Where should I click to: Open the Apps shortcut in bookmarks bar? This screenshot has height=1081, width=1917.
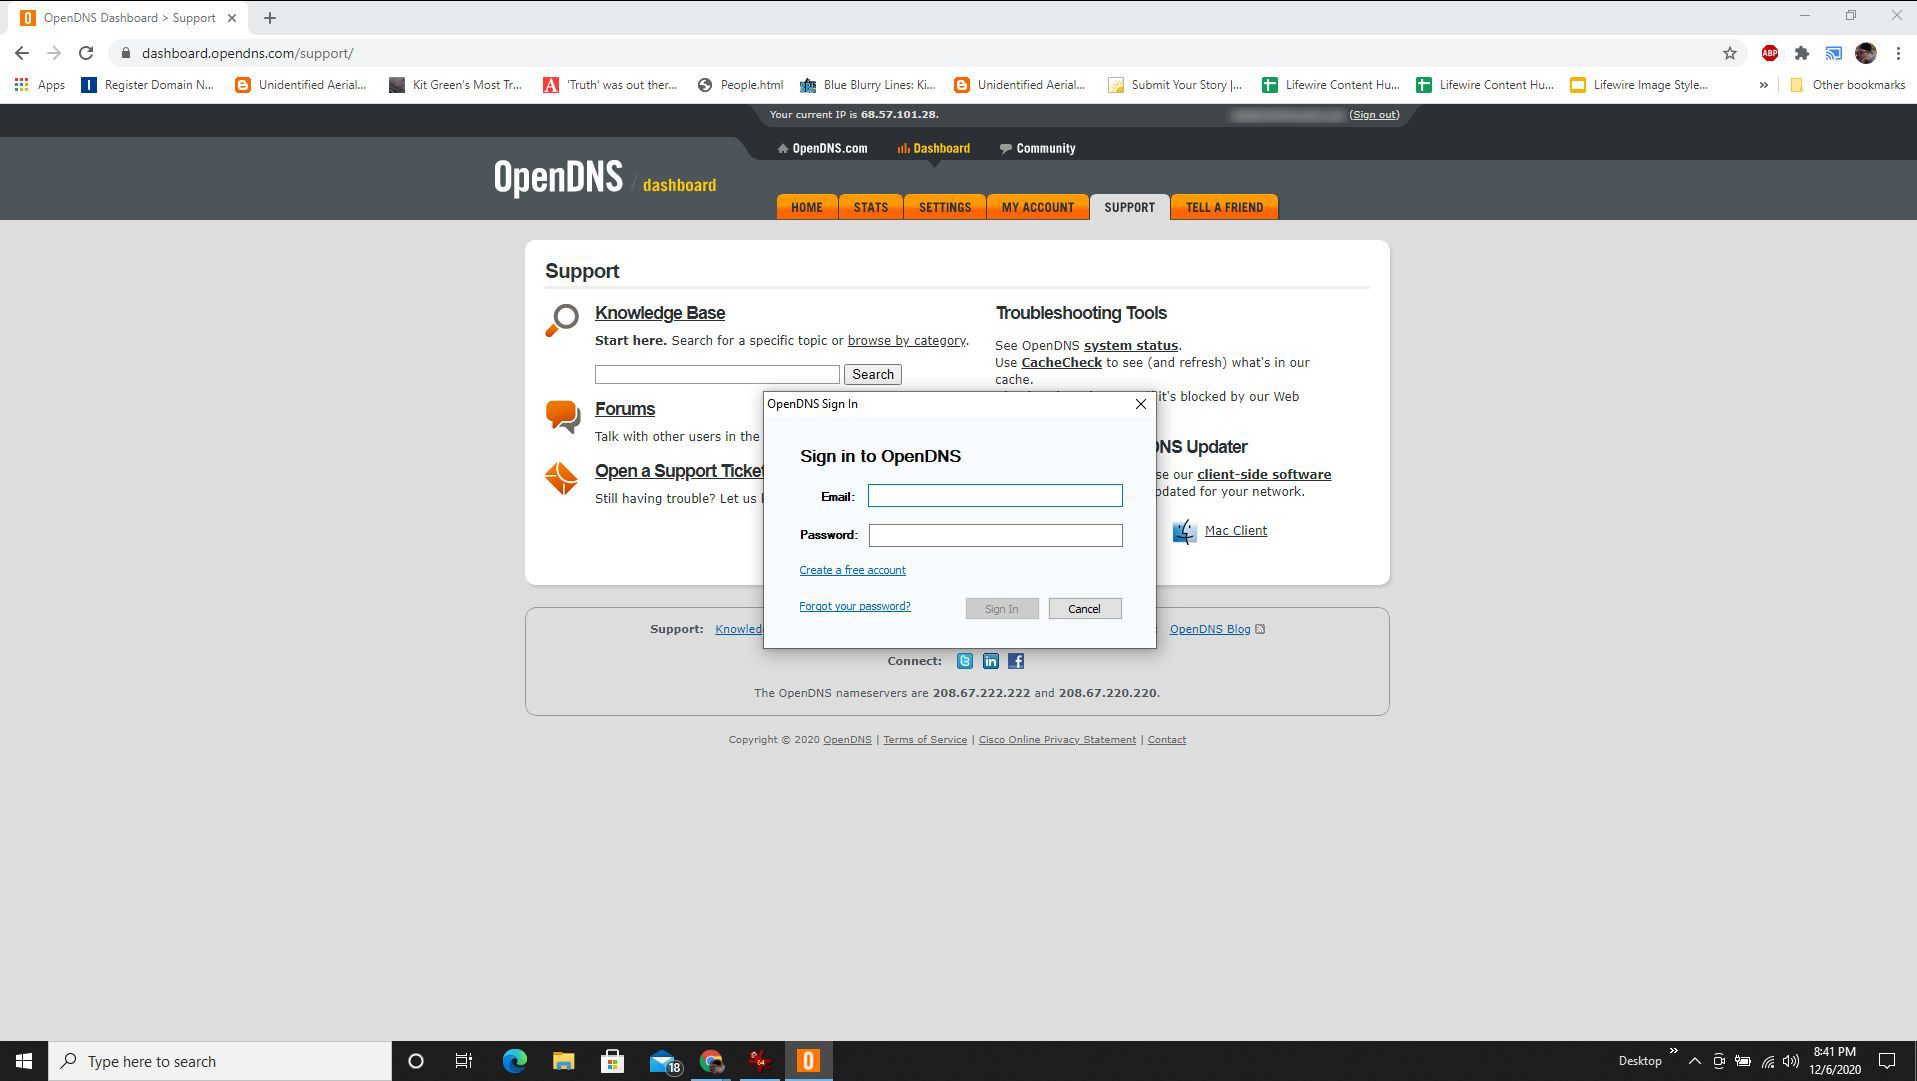(40, 85)
